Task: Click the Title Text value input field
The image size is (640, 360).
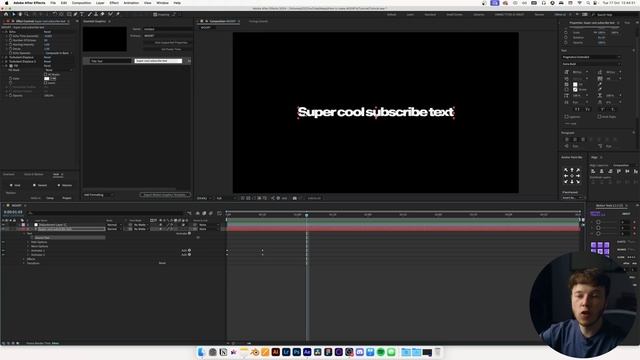Action: pyautogui.click(x=158, y=61)
